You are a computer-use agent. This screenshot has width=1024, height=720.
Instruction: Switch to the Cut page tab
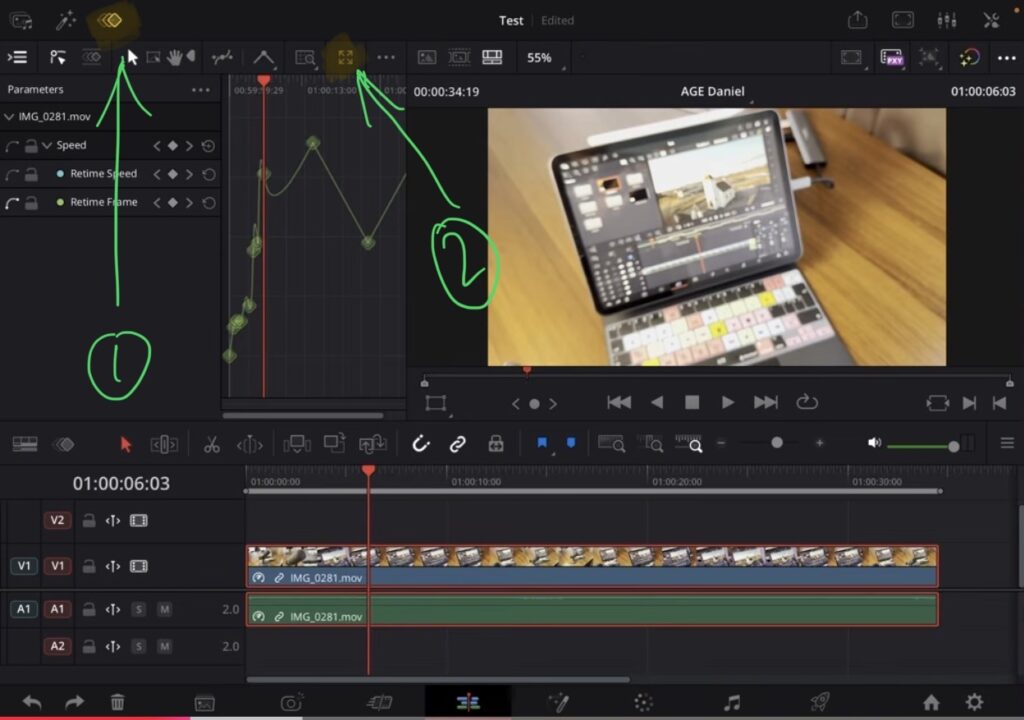click(x=379, y=702)
